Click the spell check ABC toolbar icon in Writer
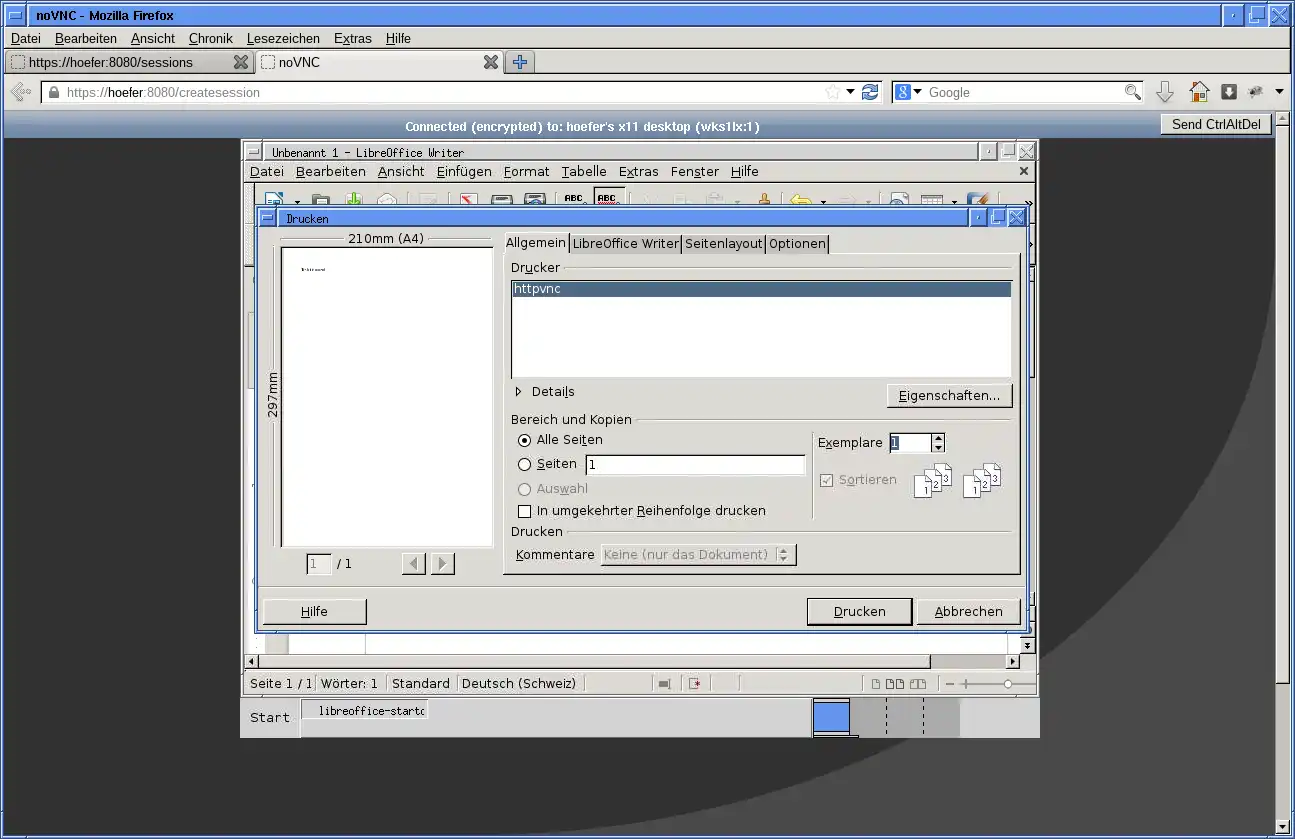This screenshot has height=839, width=1295. (574, 199)
